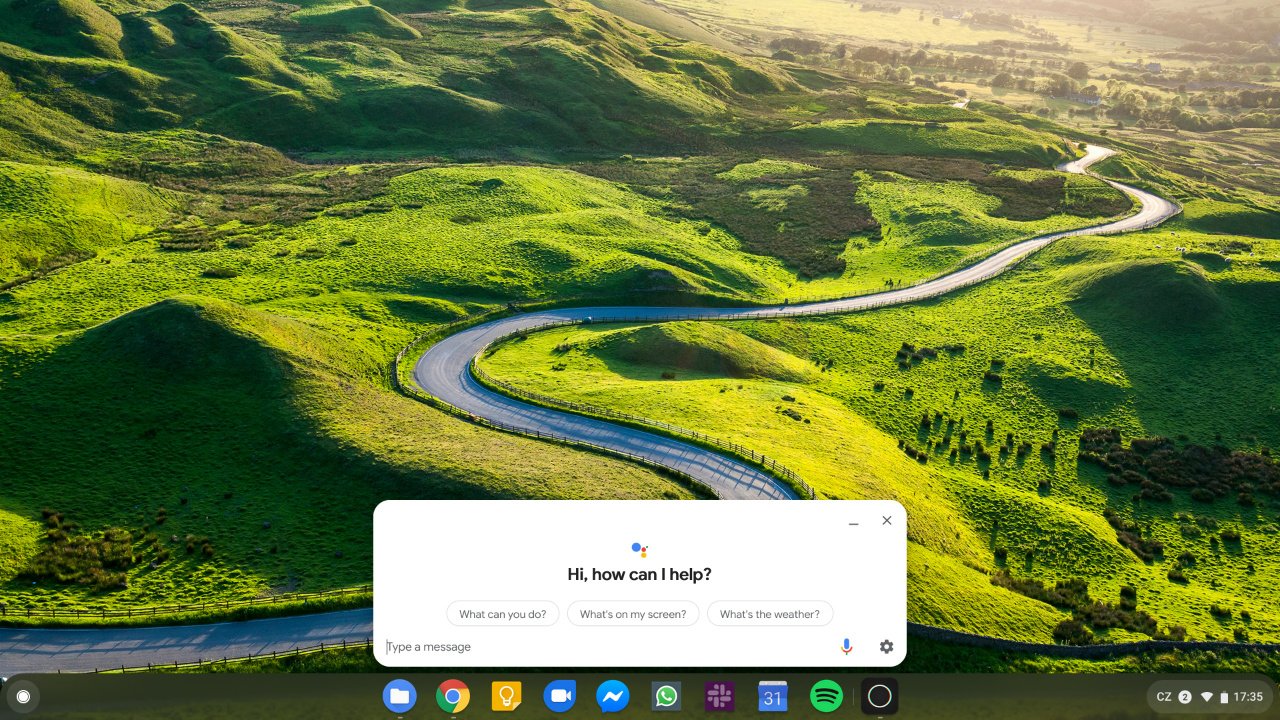This screenshot has width=1280, height=720.
Task: Click the Wi-Fi status icon
Action: (x=1207, y=697)
